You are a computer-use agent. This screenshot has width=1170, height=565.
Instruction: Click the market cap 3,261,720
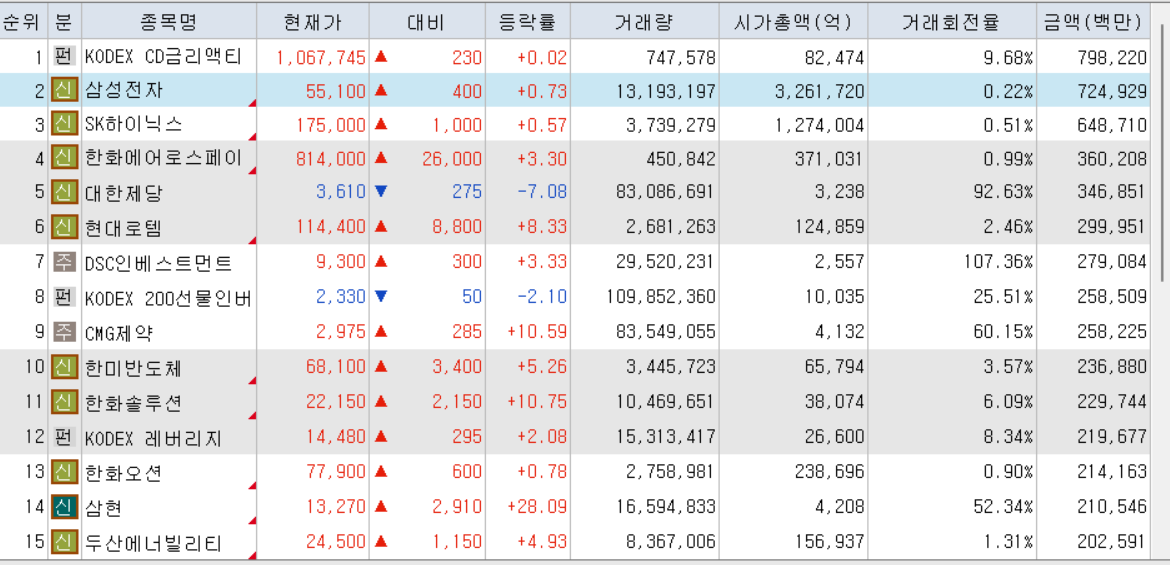point(819,92)
